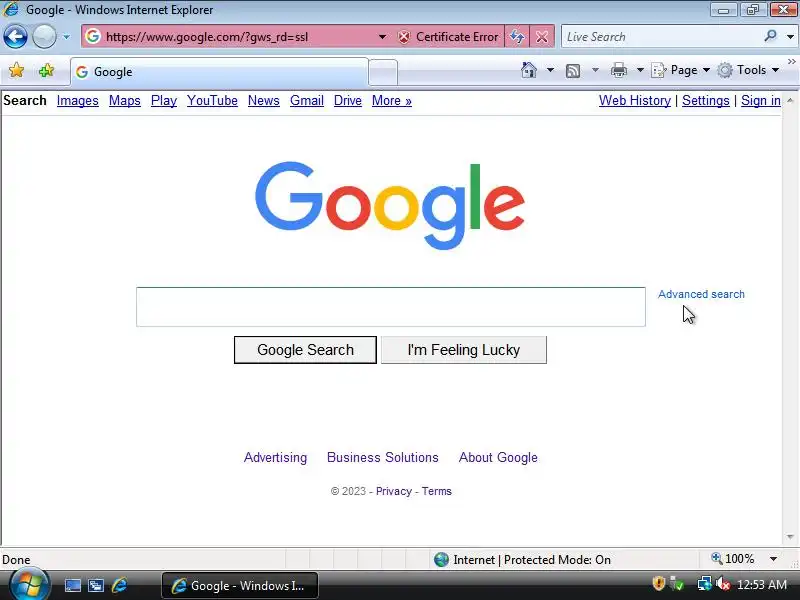Open the Advertising link
Screen dimensions: 800x600
point(276,457)
